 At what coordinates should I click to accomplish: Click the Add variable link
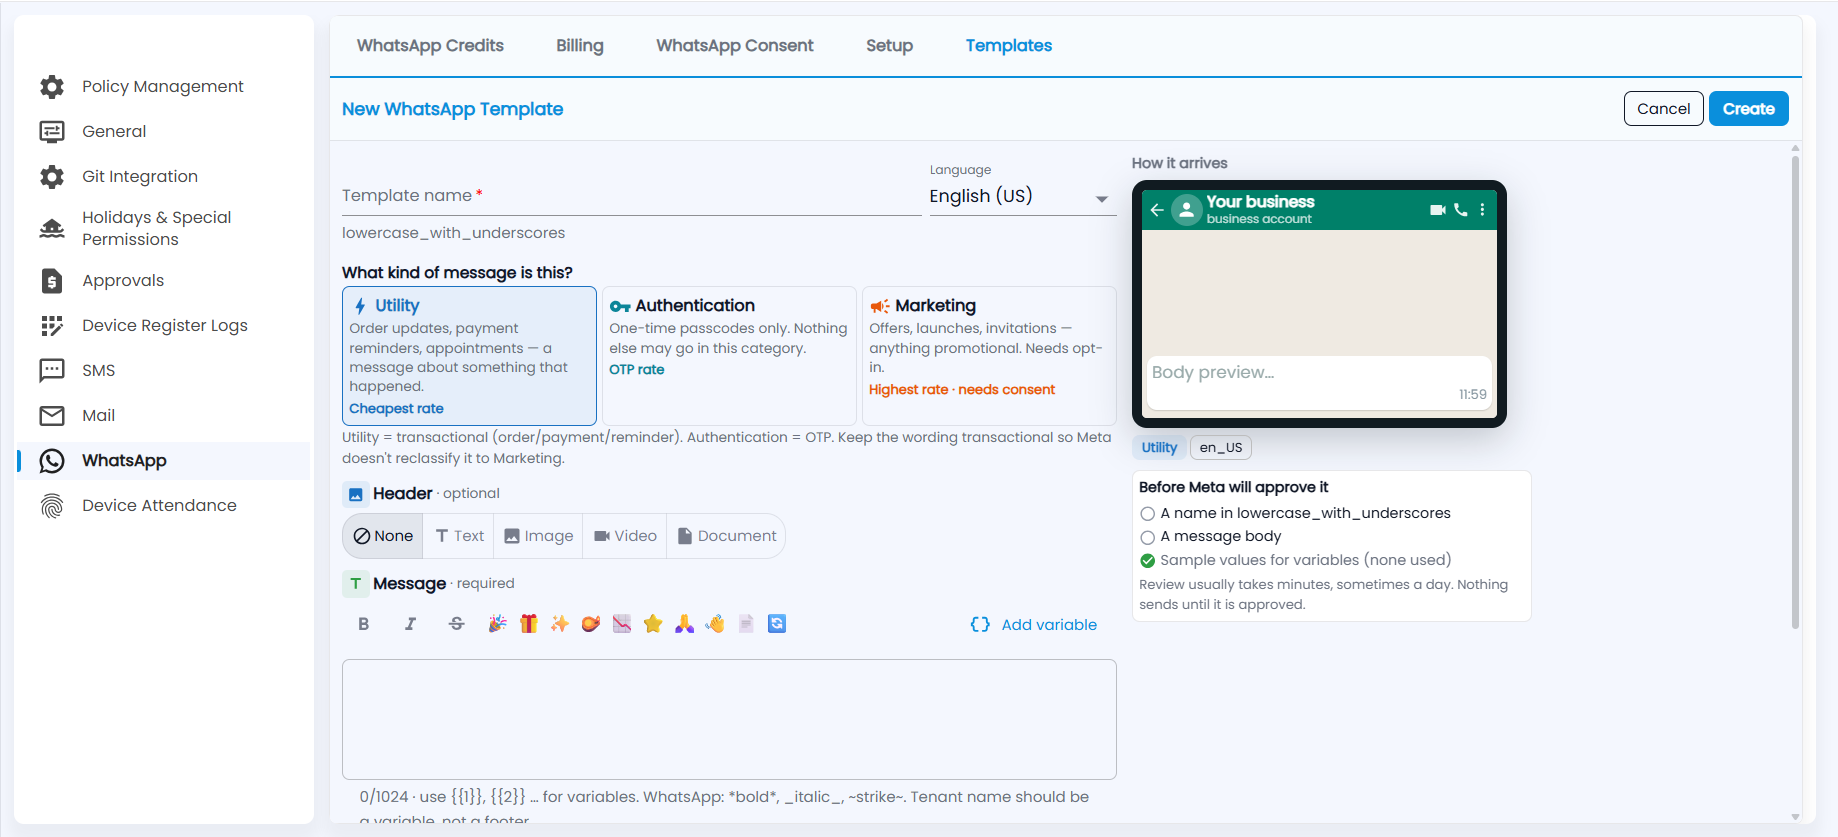(1034, 625)
